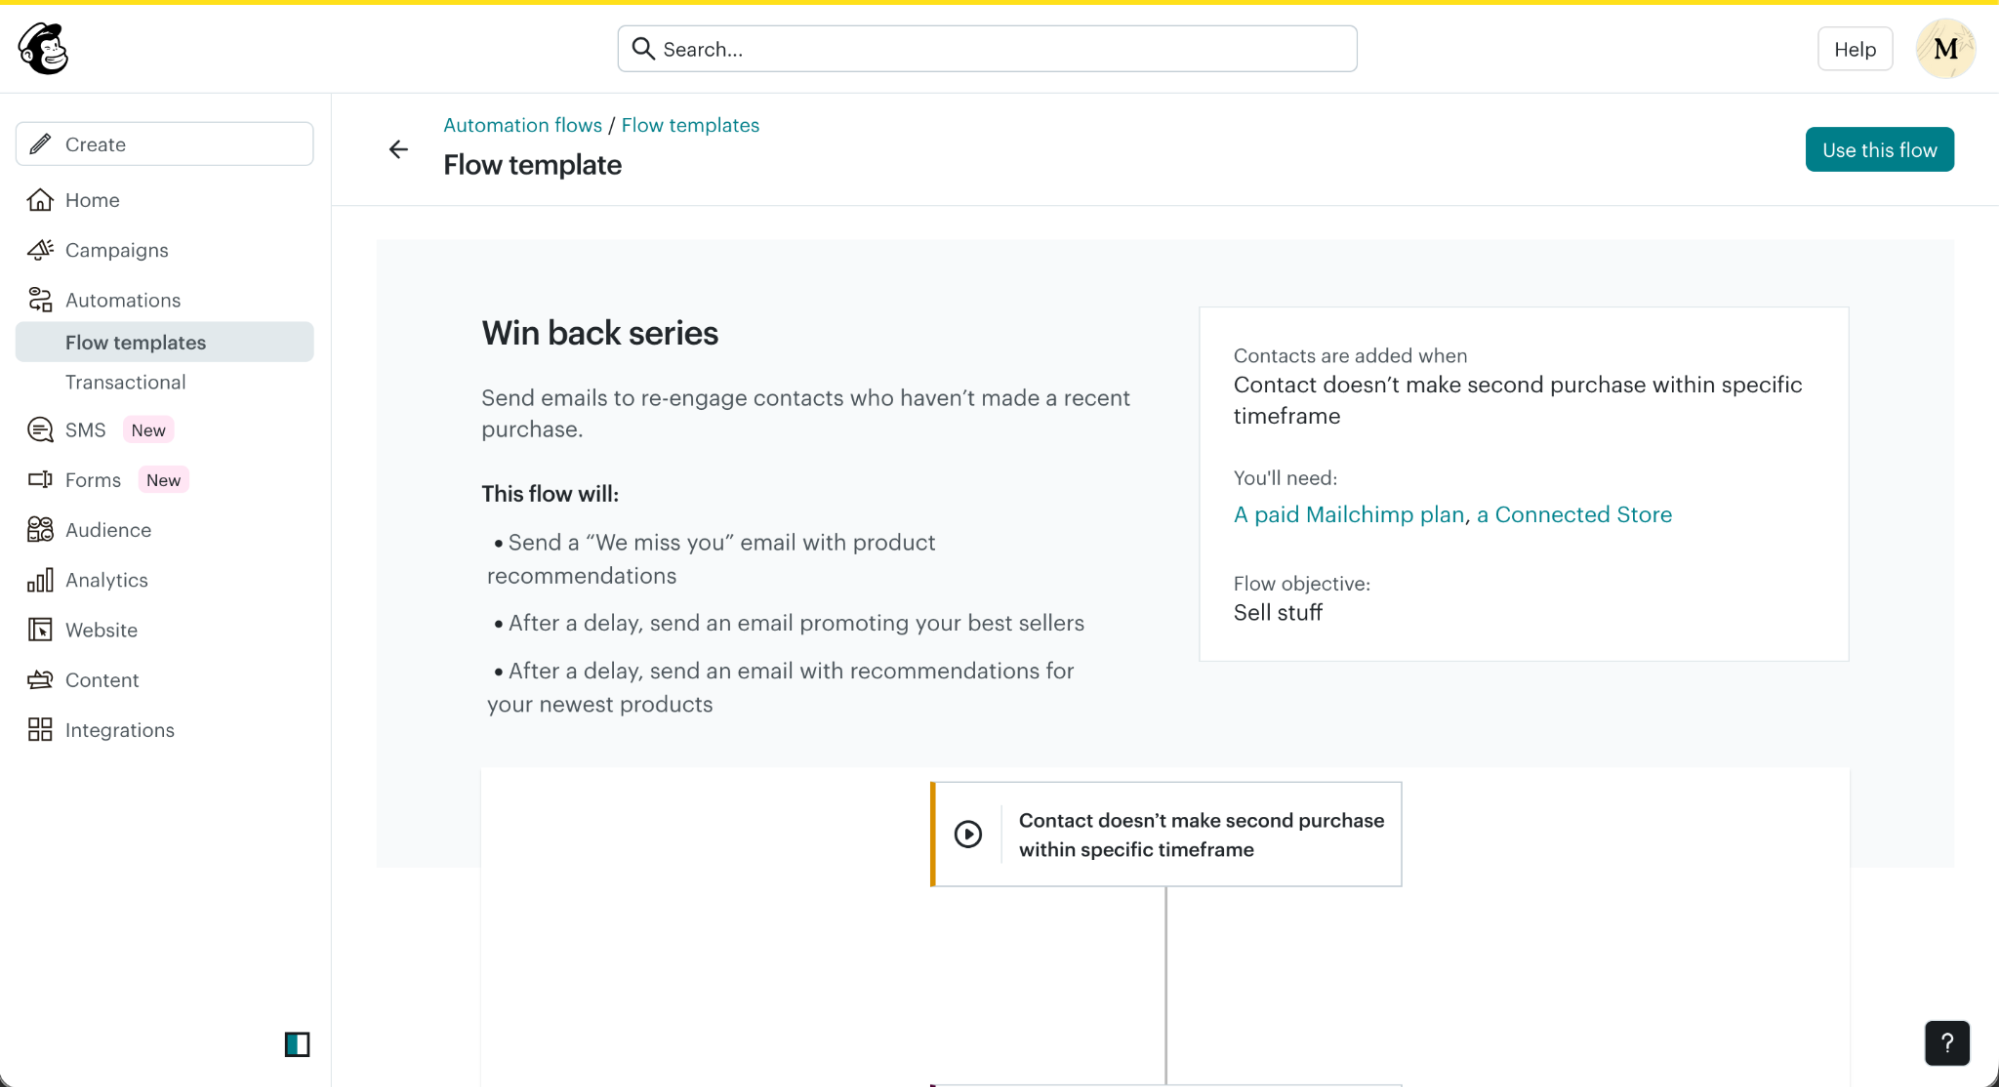Screen dimensions: 1999x1088
Task: Open the Content icon
Action: pos(40,680)
